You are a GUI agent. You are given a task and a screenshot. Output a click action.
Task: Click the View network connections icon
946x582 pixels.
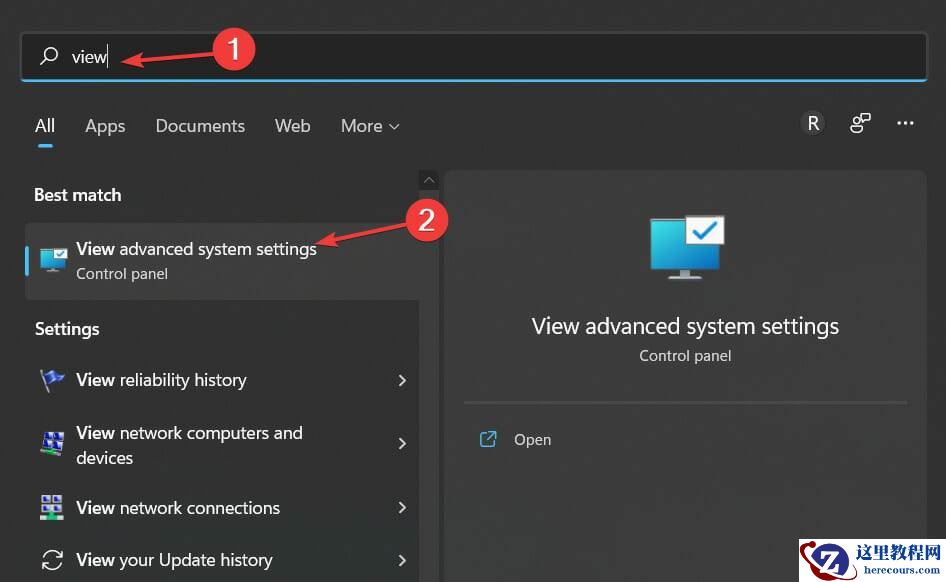[51, 508]
